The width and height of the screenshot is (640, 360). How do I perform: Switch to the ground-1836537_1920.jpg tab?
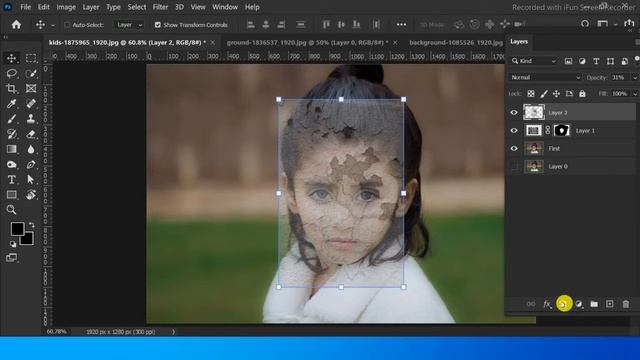coord(307,42)
